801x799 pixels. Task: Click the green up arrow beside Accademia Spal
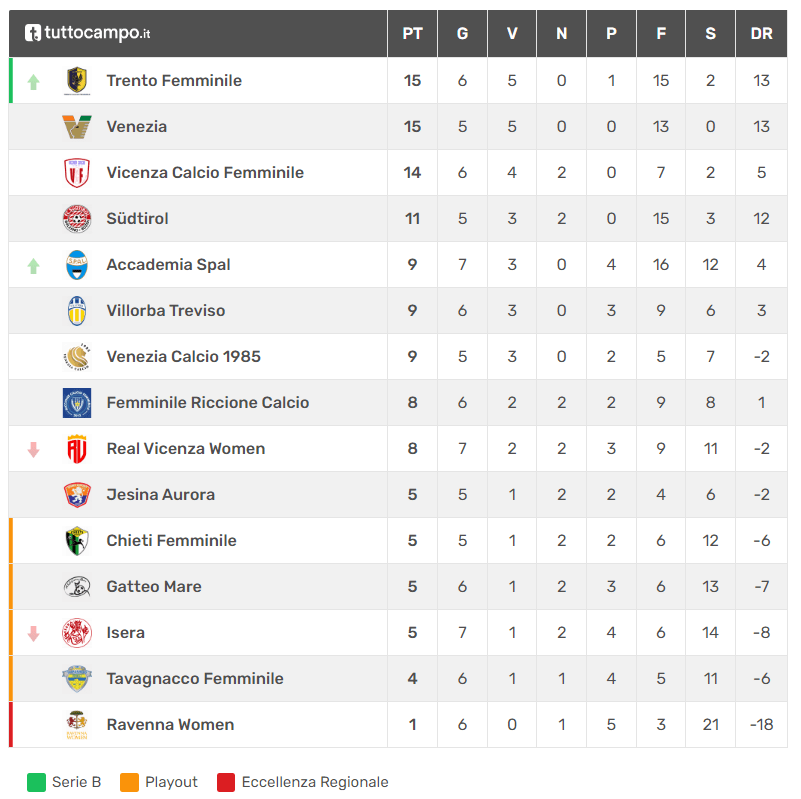(x=34, y=266)
